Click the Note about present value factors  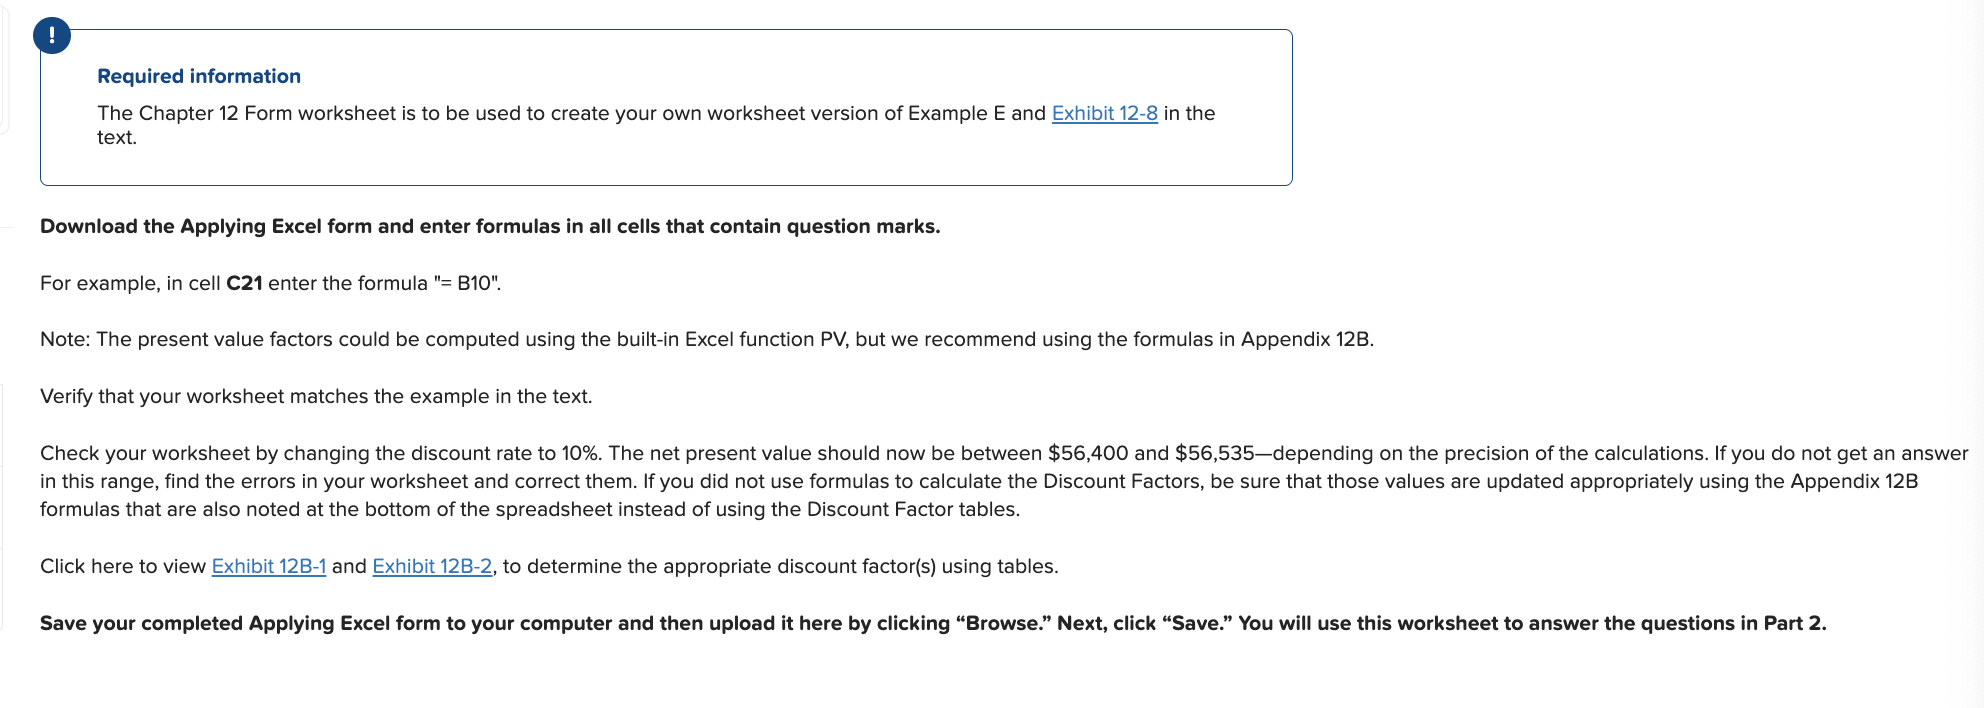point(707,339)
